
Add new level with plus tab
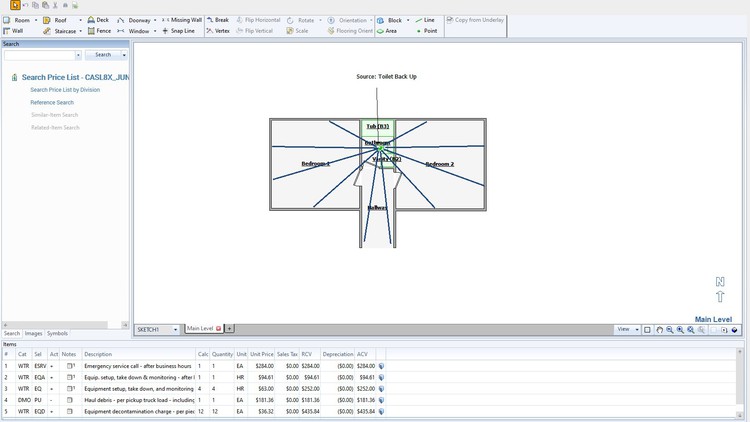pos(229,328)
